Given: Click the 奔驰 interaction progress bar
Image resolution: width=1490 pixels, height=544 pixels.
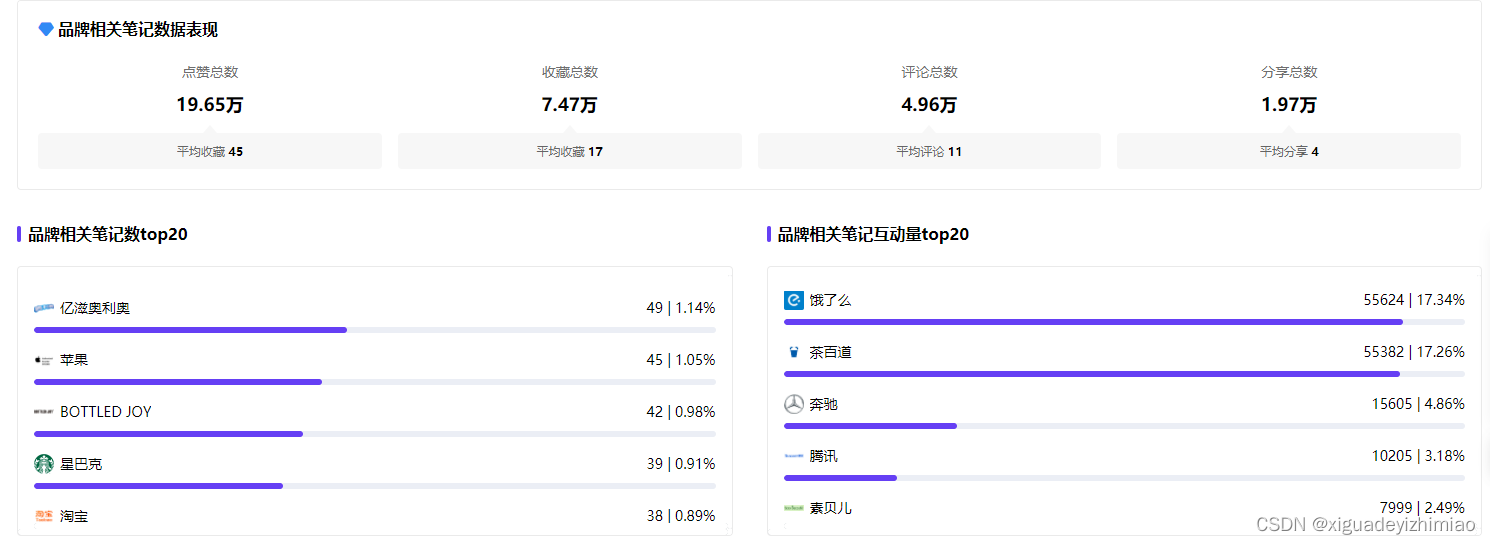Looking at the screenshot, I should [1125, 426].
